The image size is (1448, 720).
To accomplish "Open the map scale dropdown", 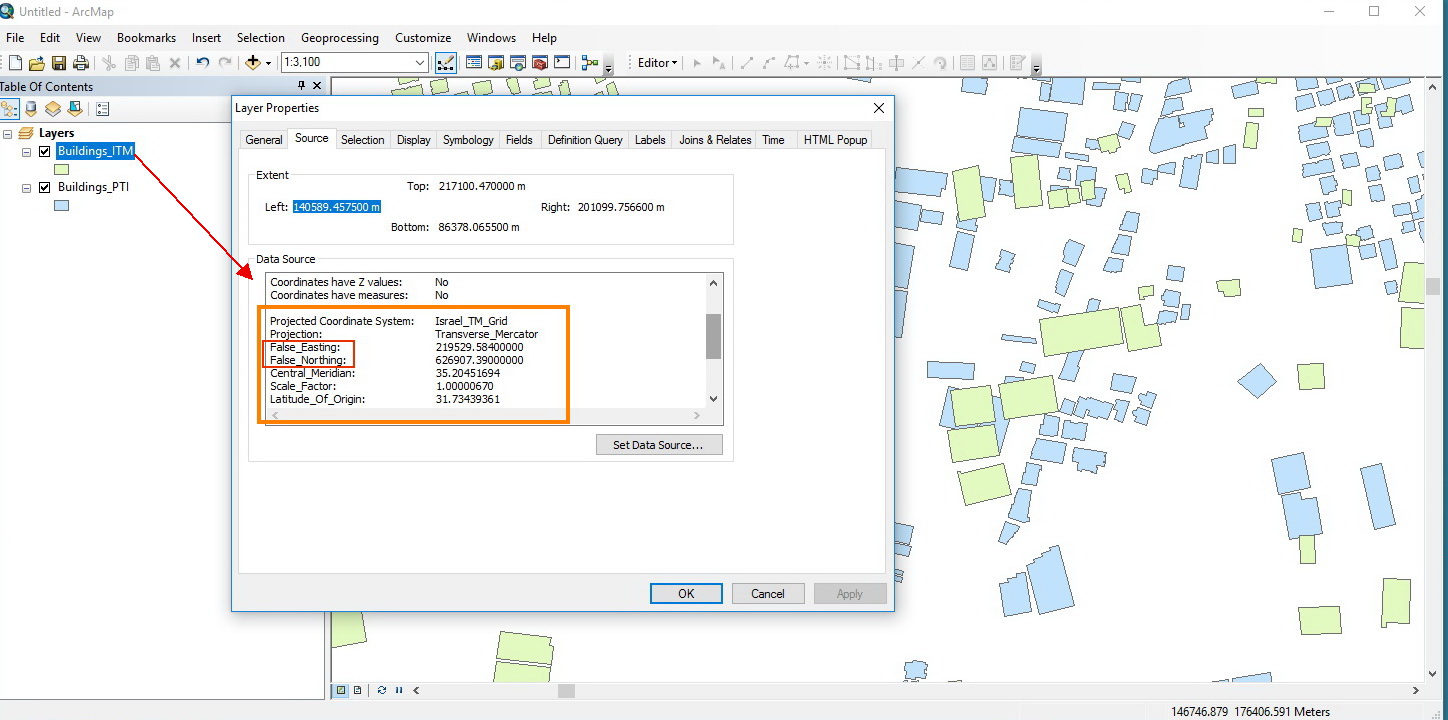I will pos(420,63).
